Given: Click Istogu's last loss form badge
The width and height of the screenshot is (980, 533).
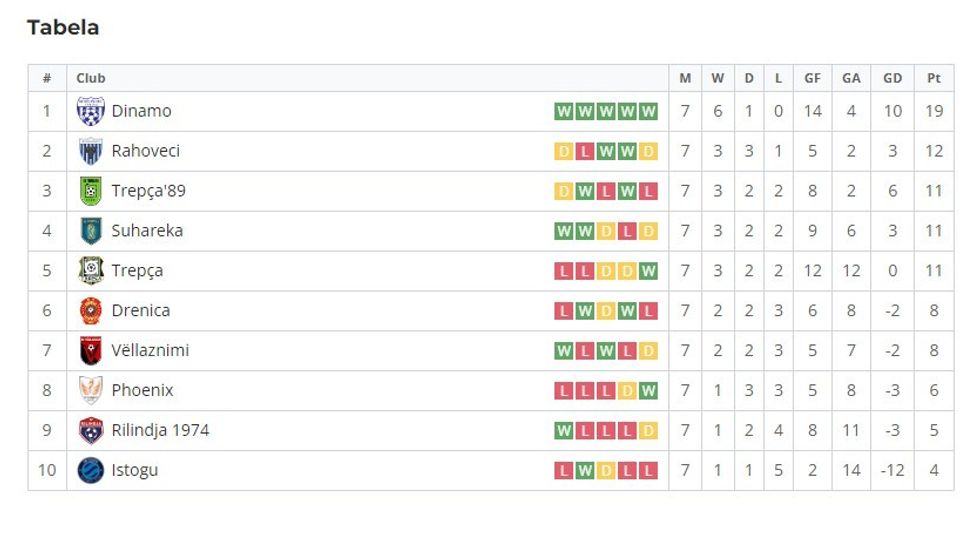Looking at the screenshot, I should [x=649, y=471].
